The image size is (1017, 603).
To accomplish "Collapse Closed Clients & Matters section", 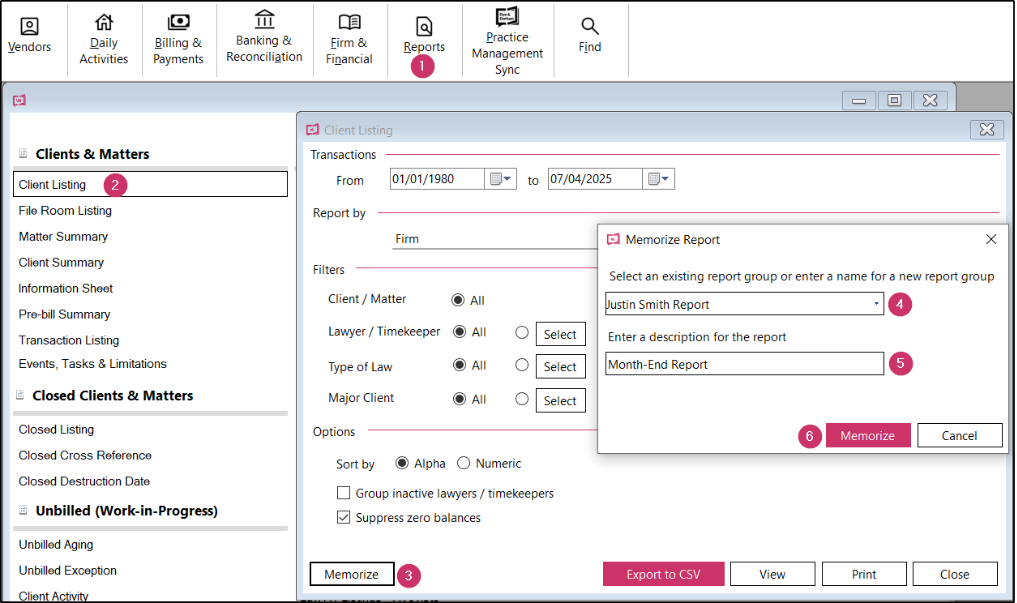I will point(20,395).
